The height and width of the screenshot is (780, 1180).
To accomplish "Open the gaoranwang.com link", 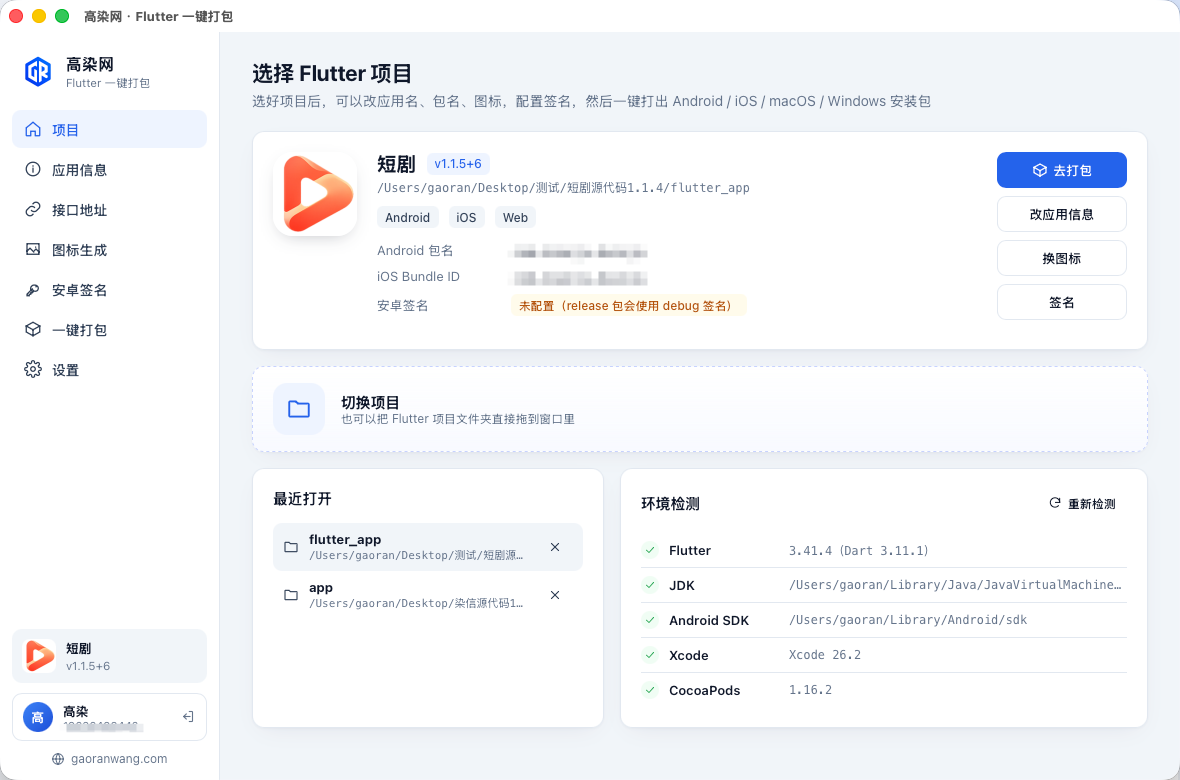I will pos(119,759).
